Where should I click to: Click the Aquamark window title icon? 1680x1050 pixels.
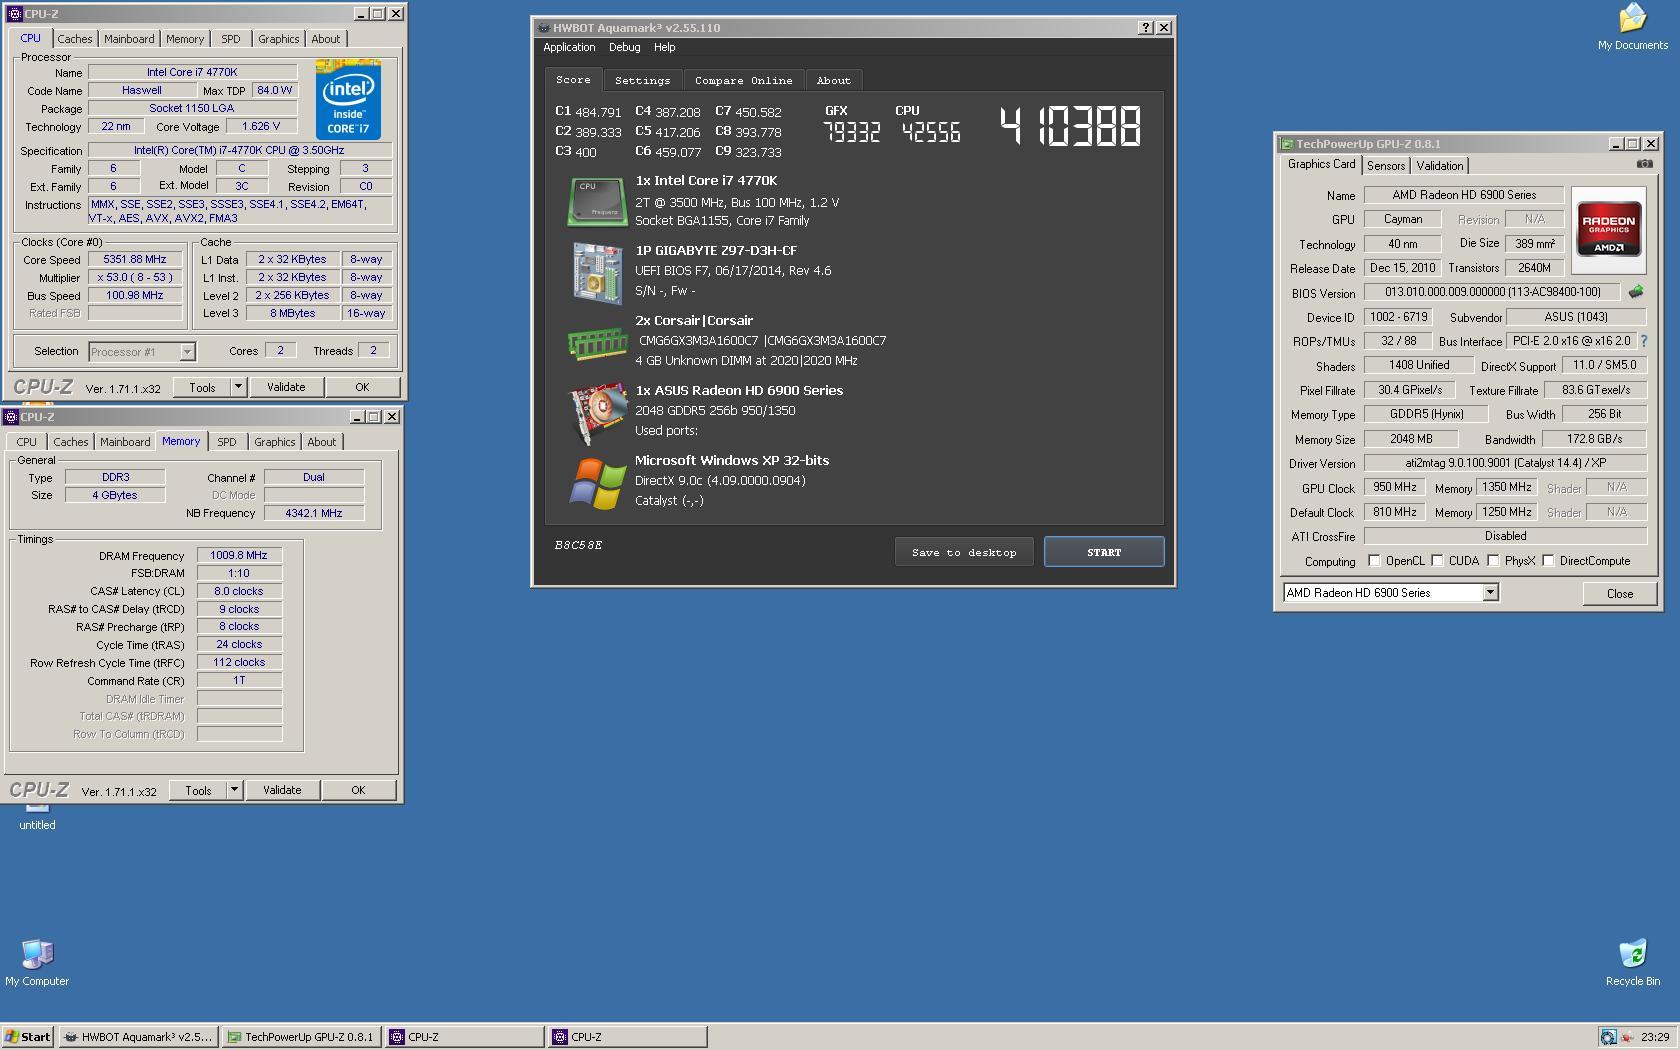coord(543,28)
